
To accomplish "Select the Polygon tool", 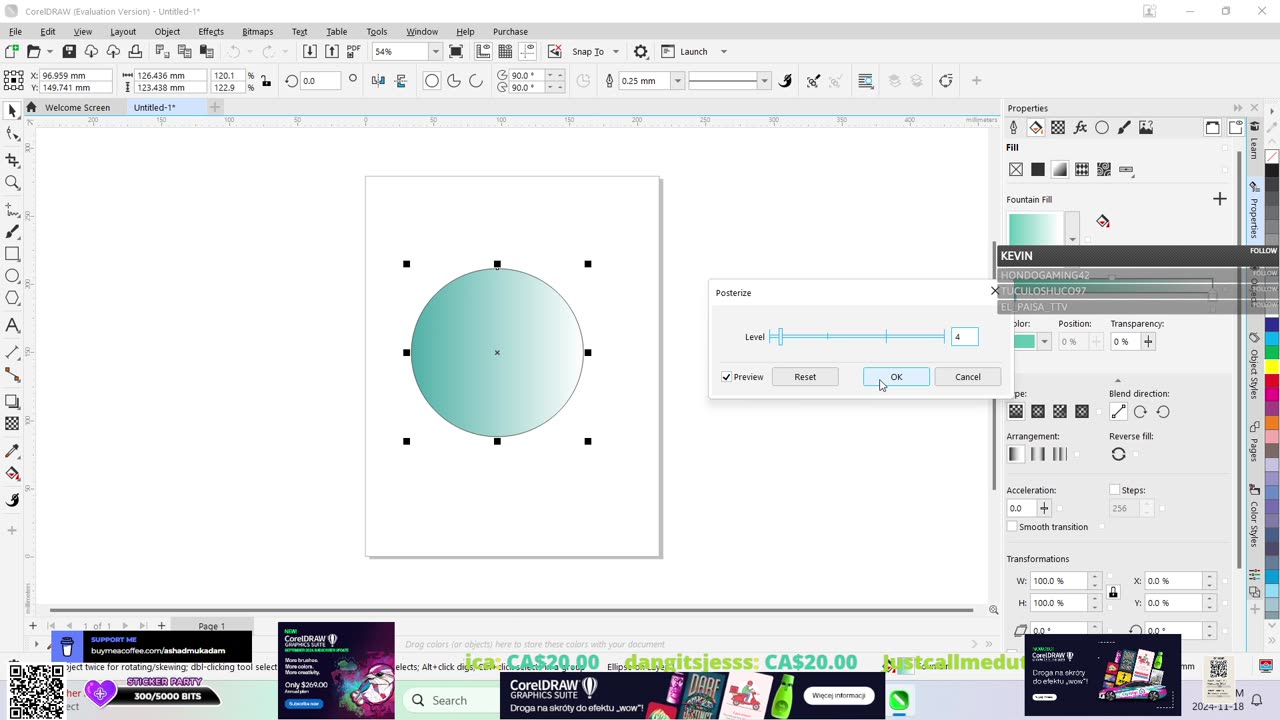I will 12,298.
